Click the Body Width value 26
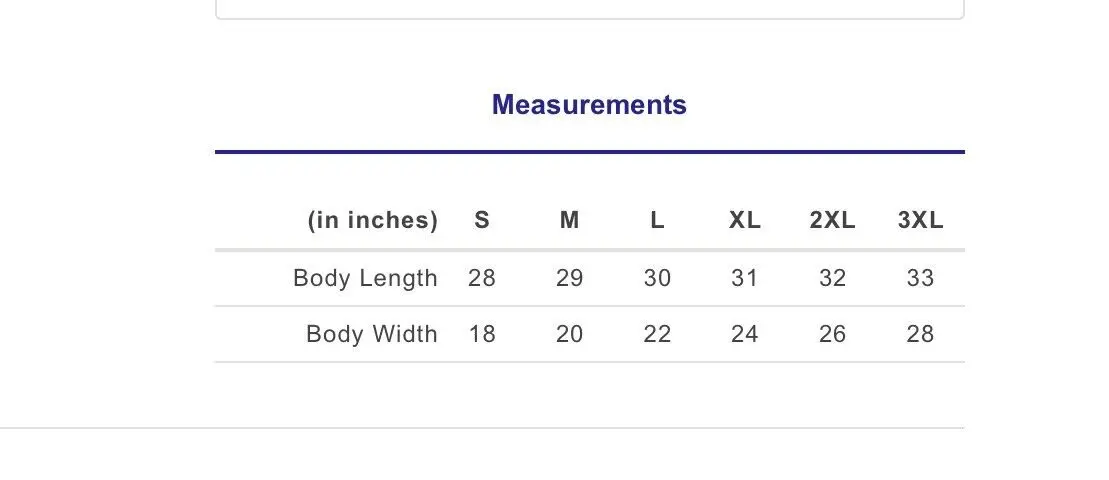 [832, 334]
